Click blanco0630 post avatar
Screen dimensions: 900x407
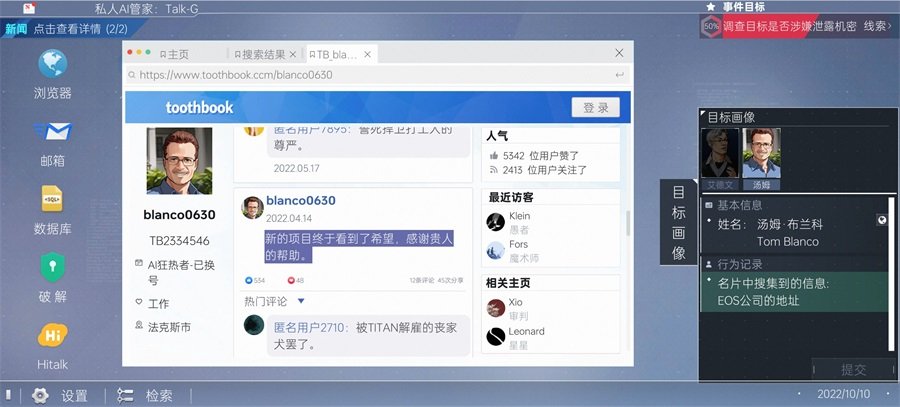coord(253,207)
